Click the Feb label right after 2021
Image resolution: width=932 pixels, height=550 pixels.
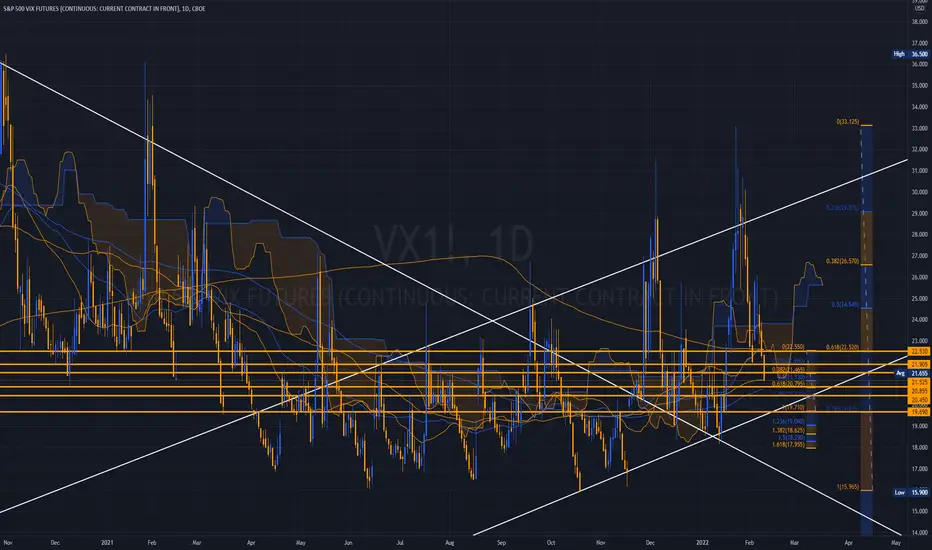pyautogui.click(x=152, y=542)
